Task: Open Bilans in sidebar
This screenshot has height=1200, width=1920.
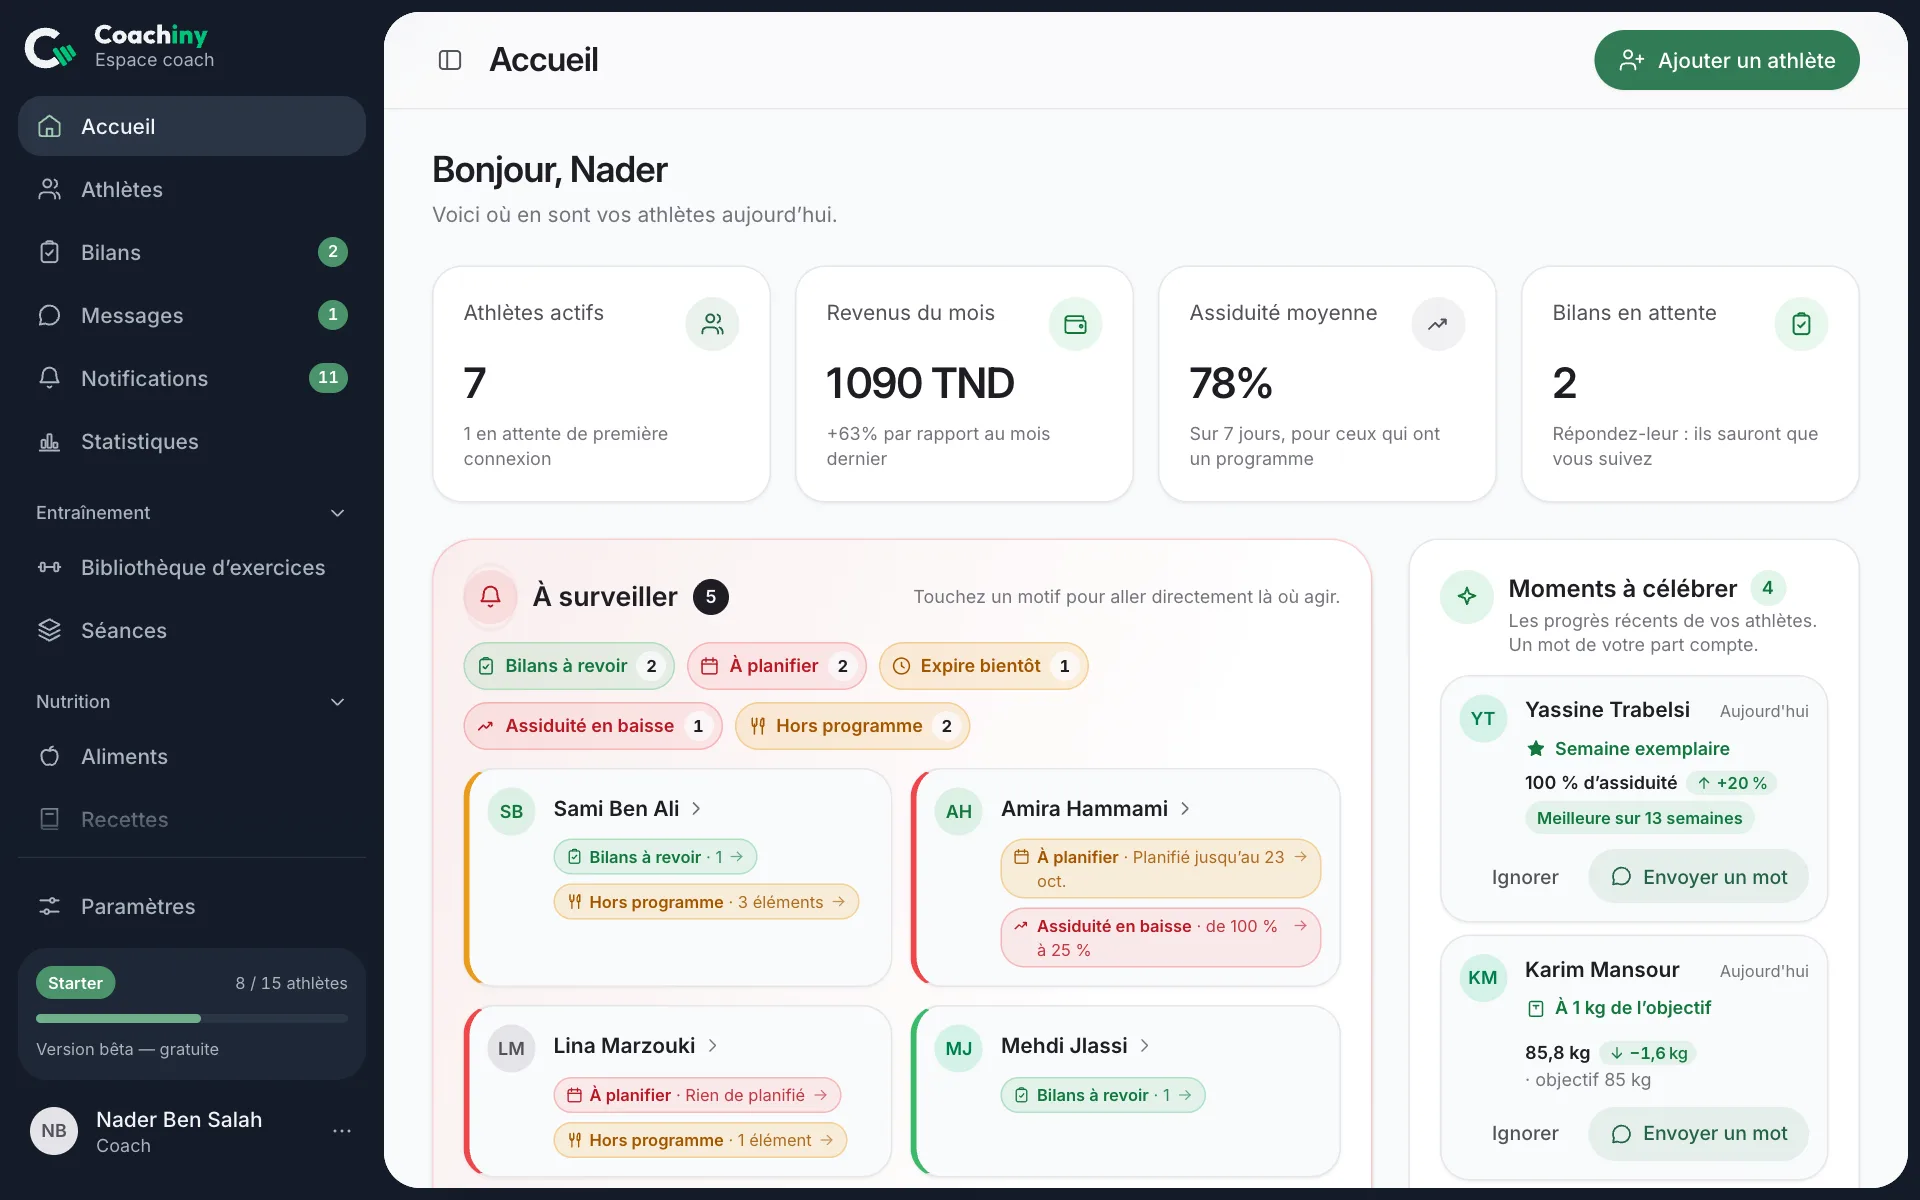Action: (192, 253)
